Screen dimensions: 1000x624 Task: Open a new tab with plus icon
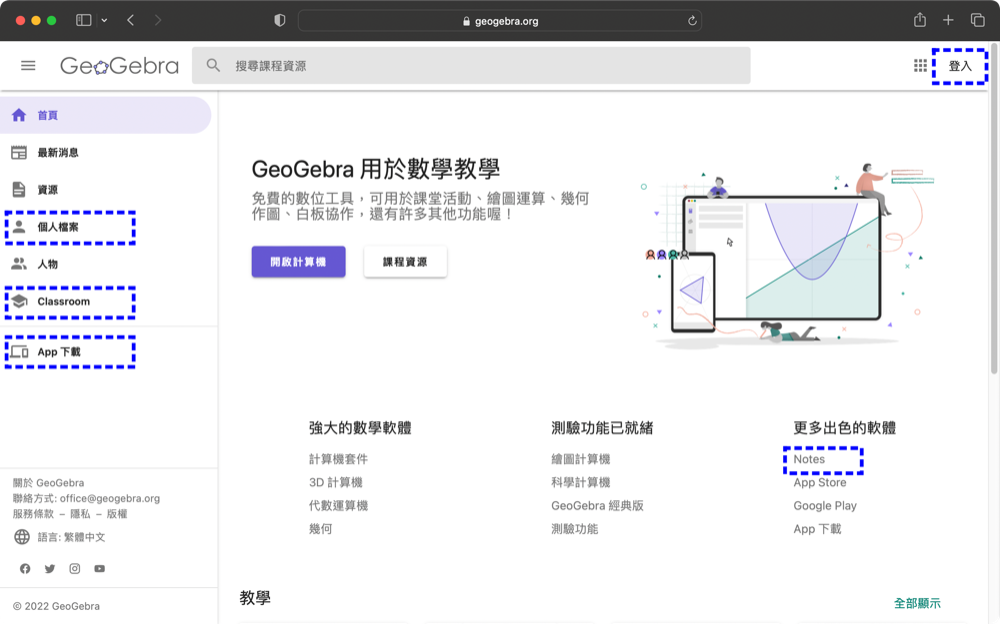coord(948,20)
